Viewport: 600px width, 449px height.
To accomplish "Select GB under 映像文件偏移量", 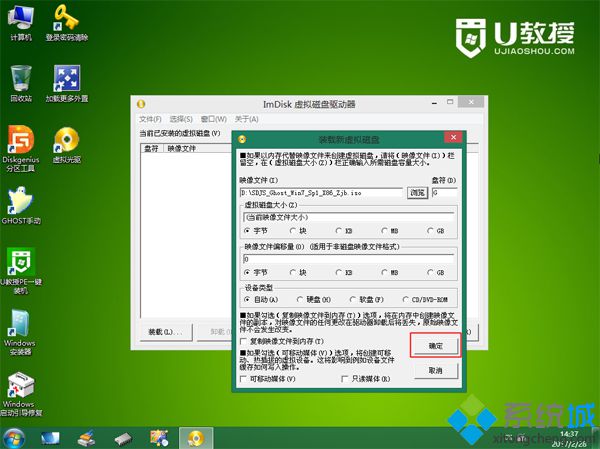I will click(436, 273).
